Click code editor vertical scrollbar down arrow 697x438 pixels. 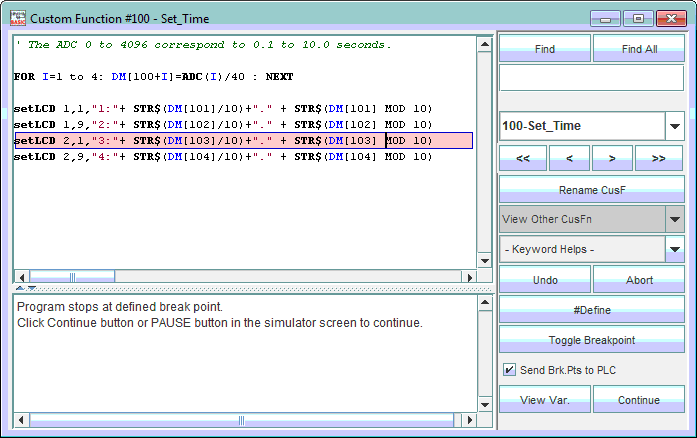click(x=485, y=261)
